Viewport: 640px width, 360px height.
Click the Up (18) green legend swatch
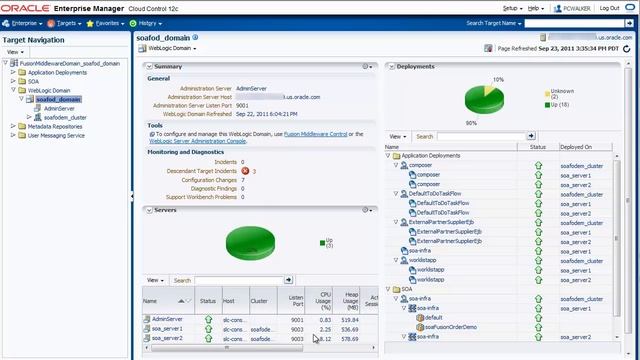(547, 105)
